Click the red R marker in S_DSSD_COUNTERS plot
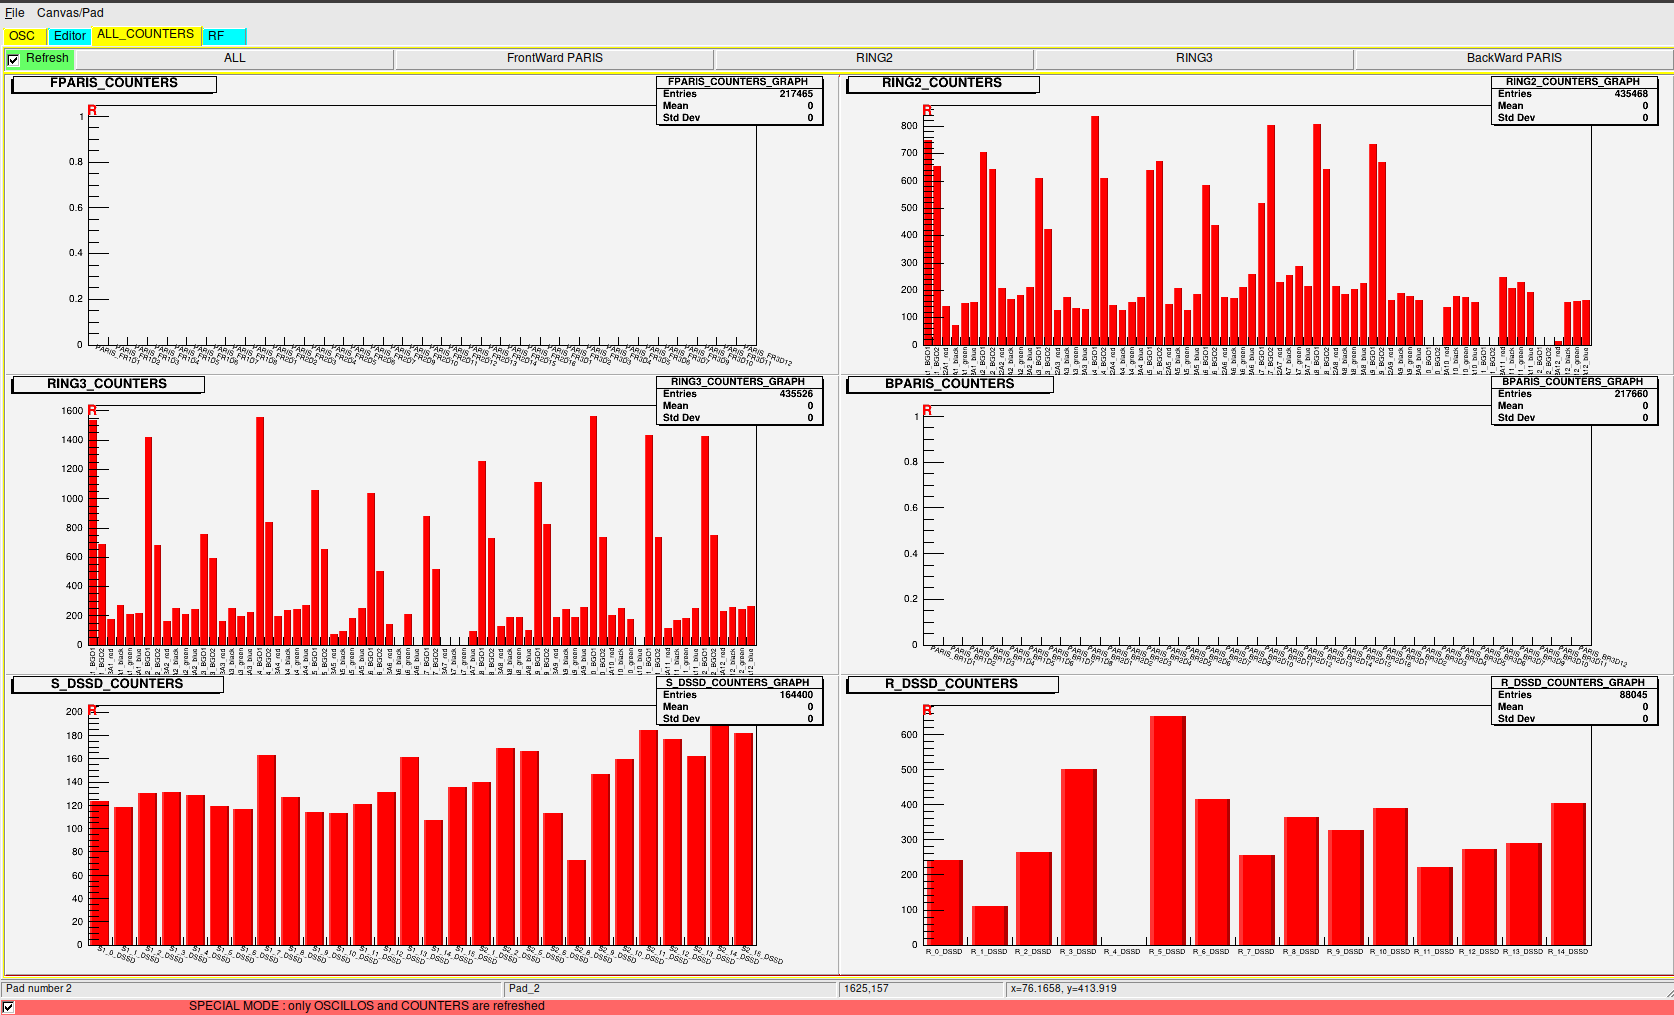 click(x=92, y=710)
